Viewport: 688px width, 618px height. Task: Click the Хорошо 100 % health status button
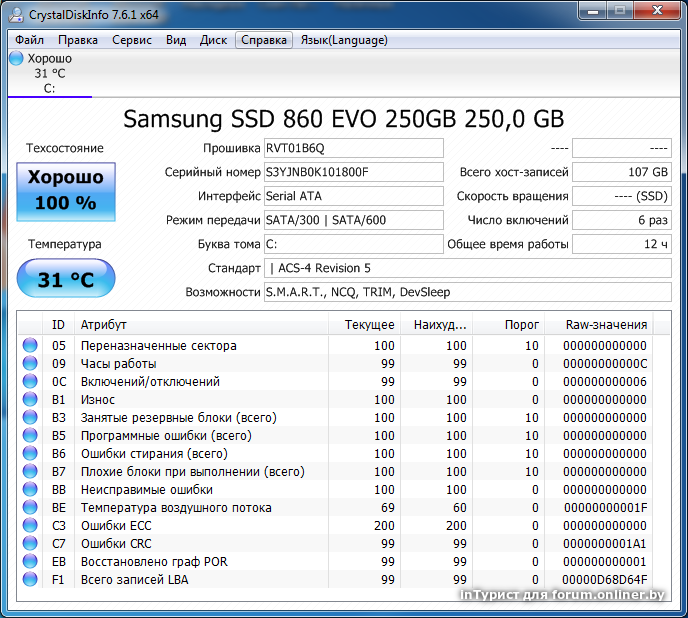click(65, 190)
